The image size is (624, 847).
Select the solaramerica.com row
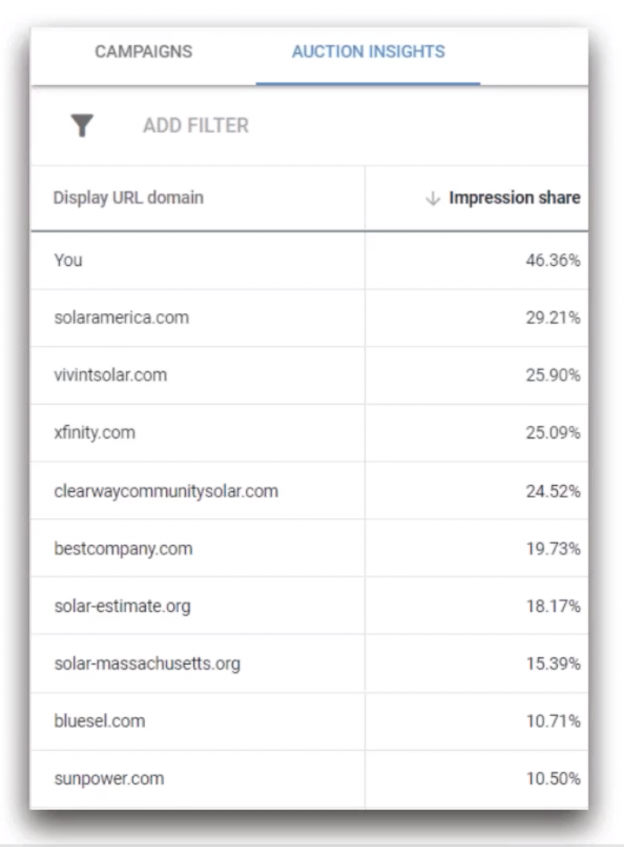point(310,318)
